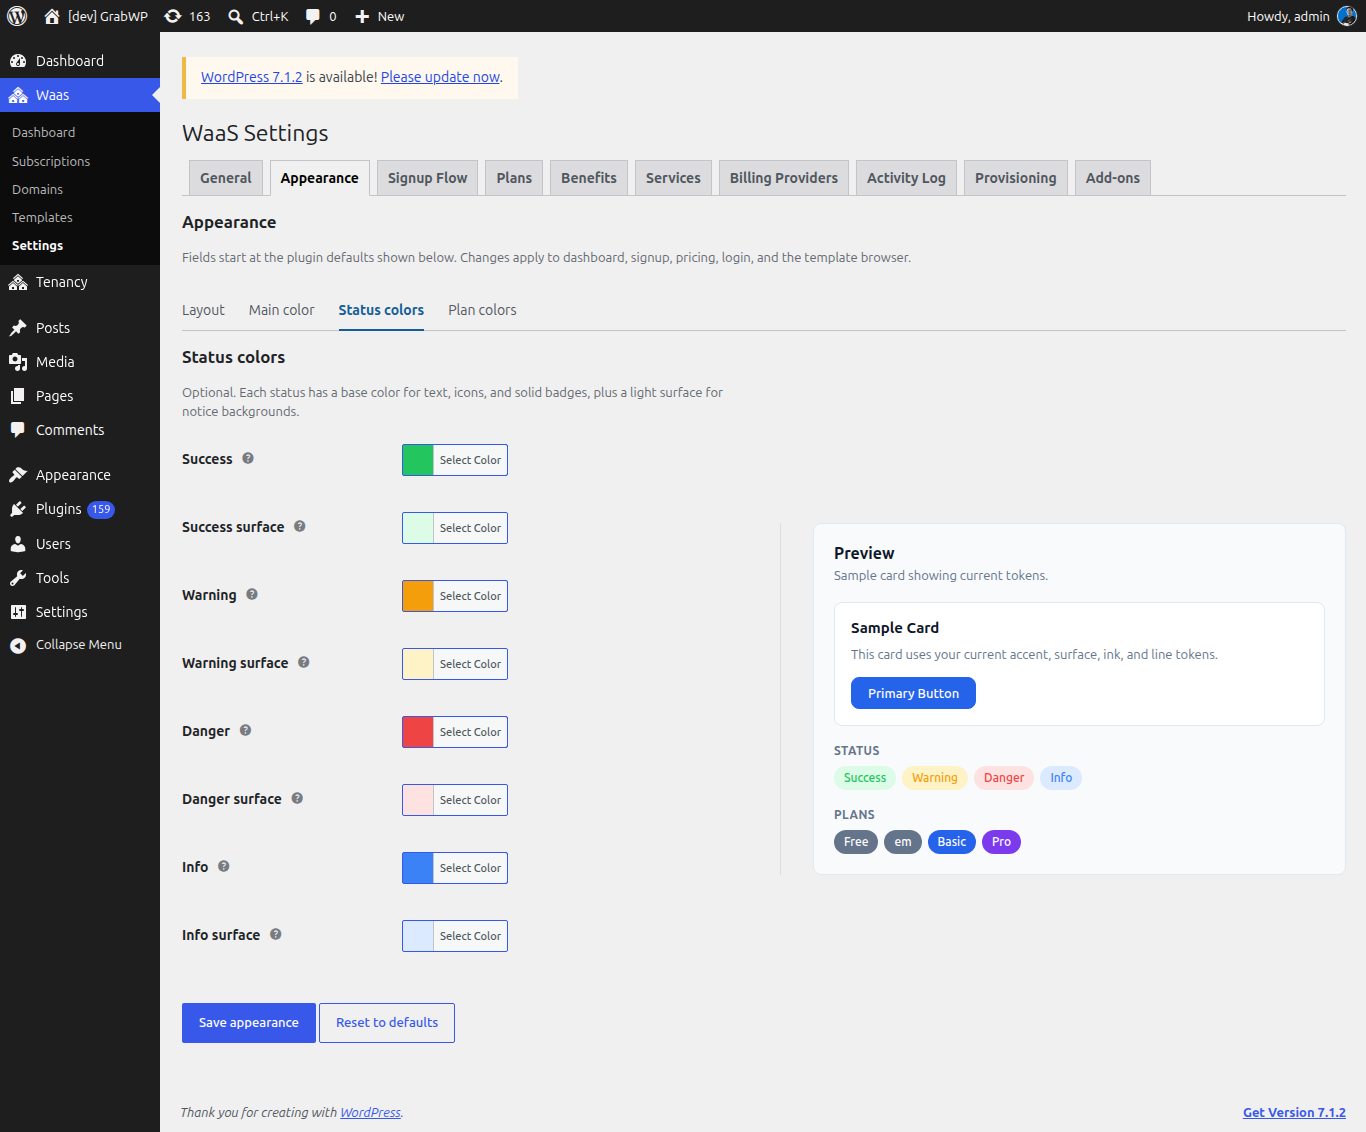The image size is (1366, 1132).
Task: Open the Activity Log tab
Action: coord(906,178)
